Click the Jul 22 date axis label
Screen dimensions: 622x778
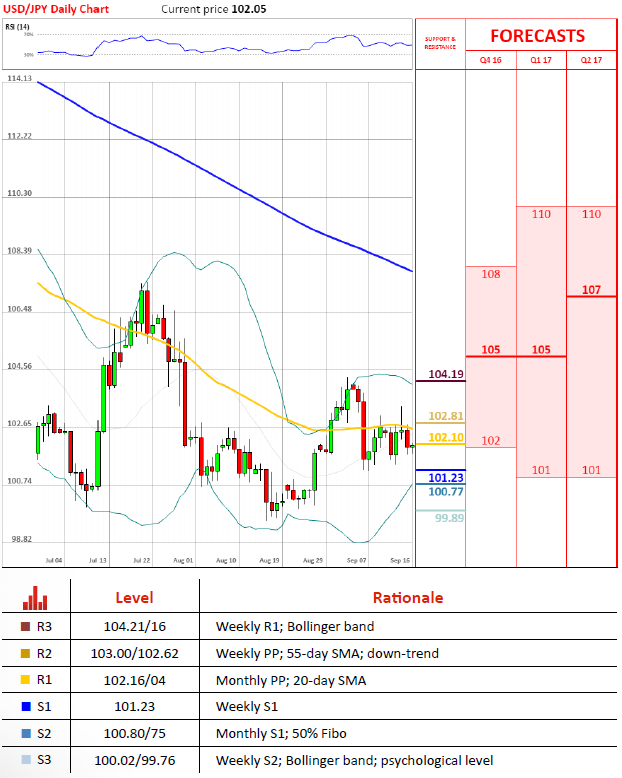click(x=142, y=560)
